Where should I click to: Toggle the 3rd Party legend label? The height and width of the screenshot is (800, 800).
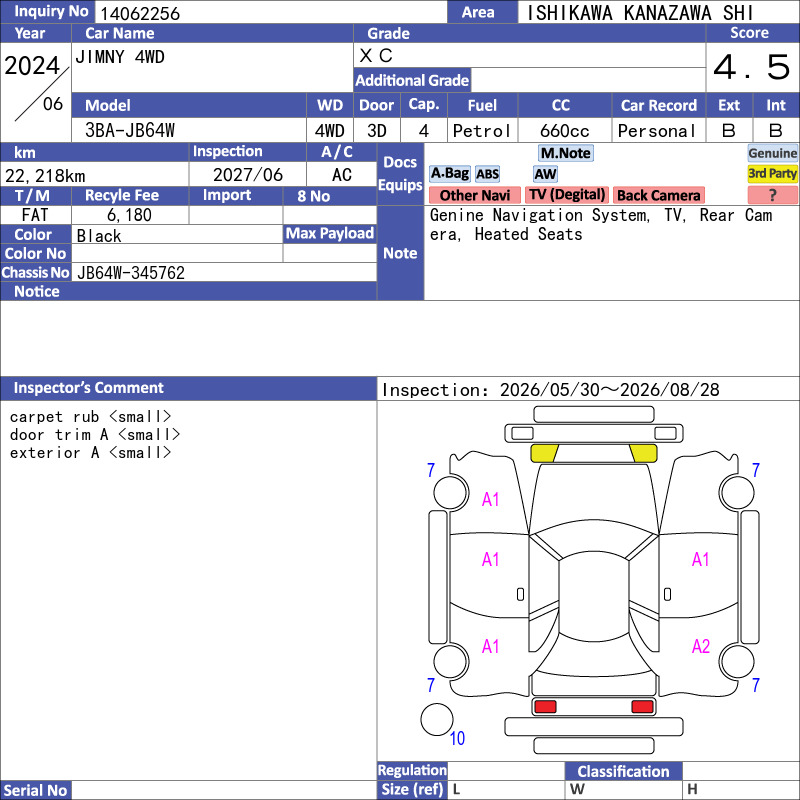pos(772,174)
